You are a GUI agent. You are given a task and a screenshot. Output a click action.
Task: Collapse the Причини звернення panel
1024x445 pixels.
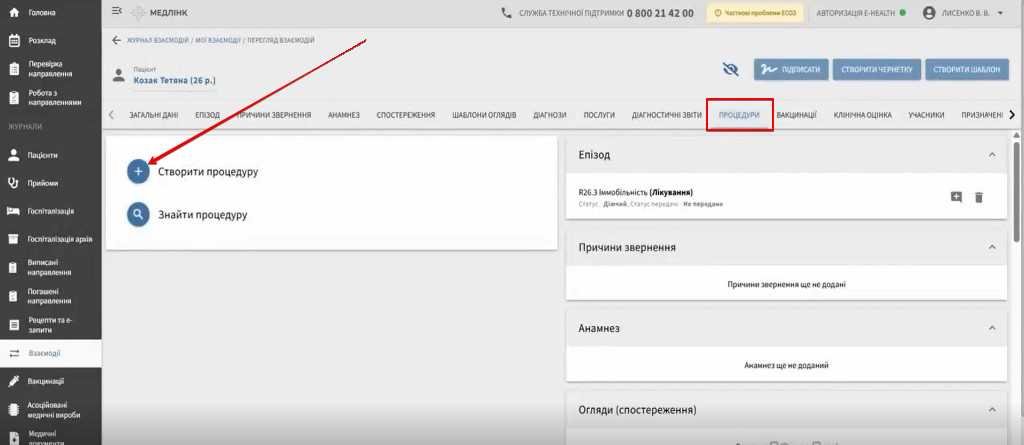pos(992,248)
